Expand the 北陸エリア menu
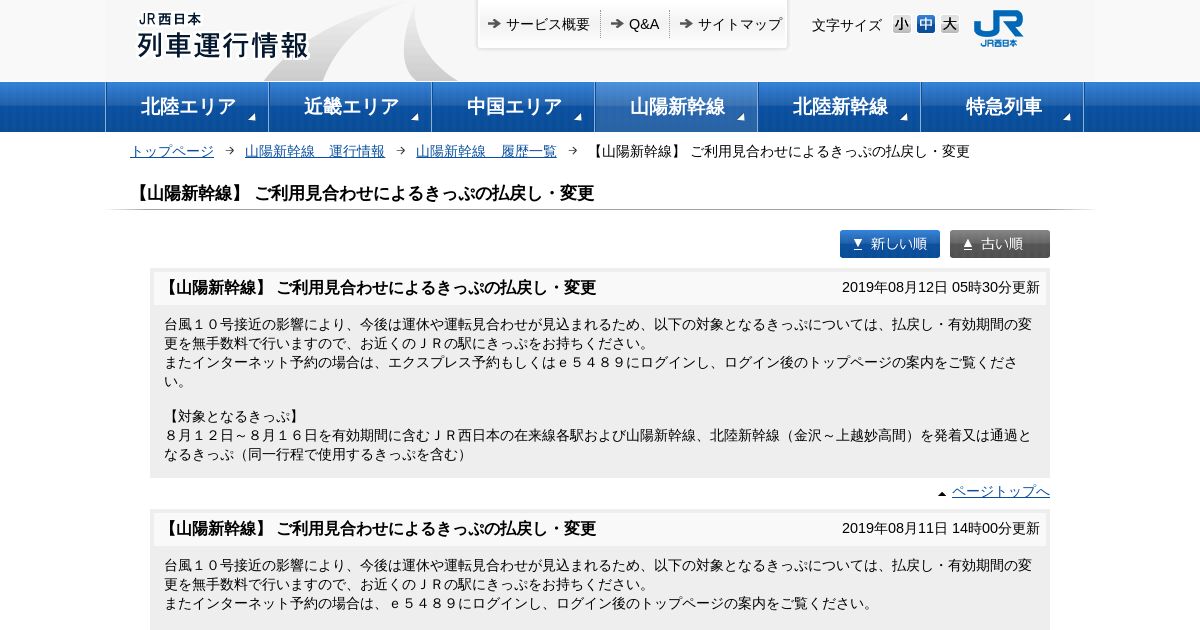This screenshot has height=630, width=1200. (x=187, y=107)
